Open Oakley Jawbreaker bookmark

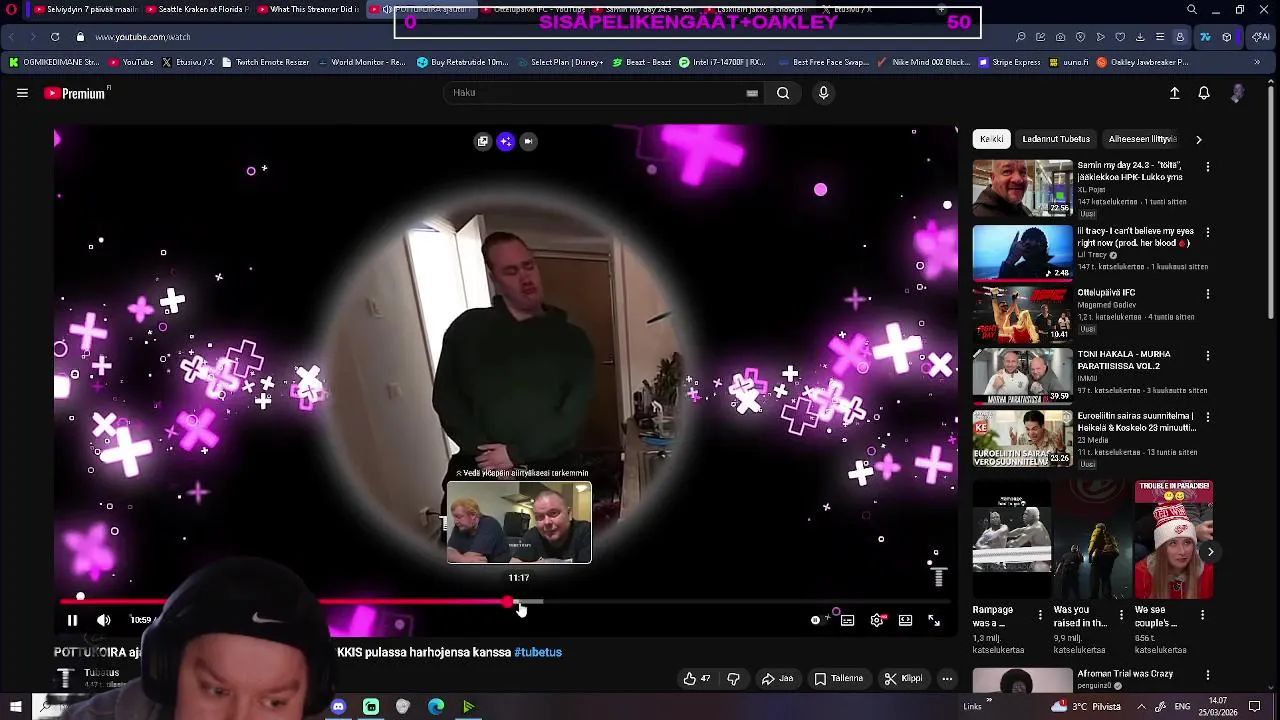click(1143, 62)
